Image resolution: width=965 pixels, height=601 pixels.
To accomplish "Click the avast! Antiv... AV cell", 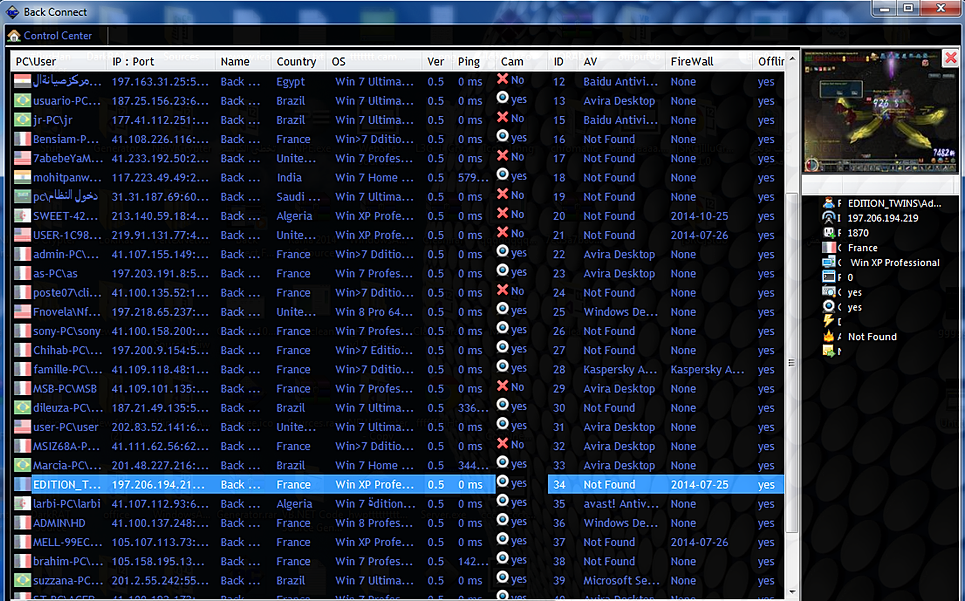I will coord(621,504).
